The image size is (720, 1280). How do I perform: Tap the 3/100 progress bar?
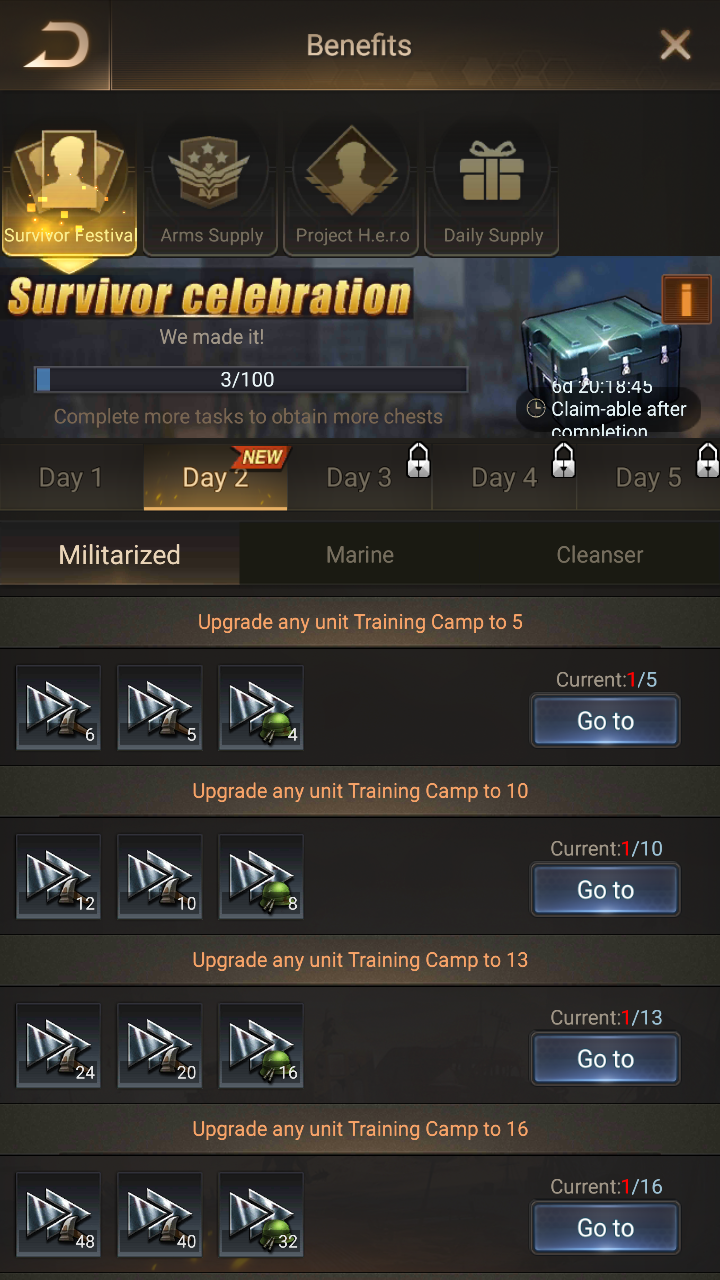pyautogui.click(x=250, y=379)
